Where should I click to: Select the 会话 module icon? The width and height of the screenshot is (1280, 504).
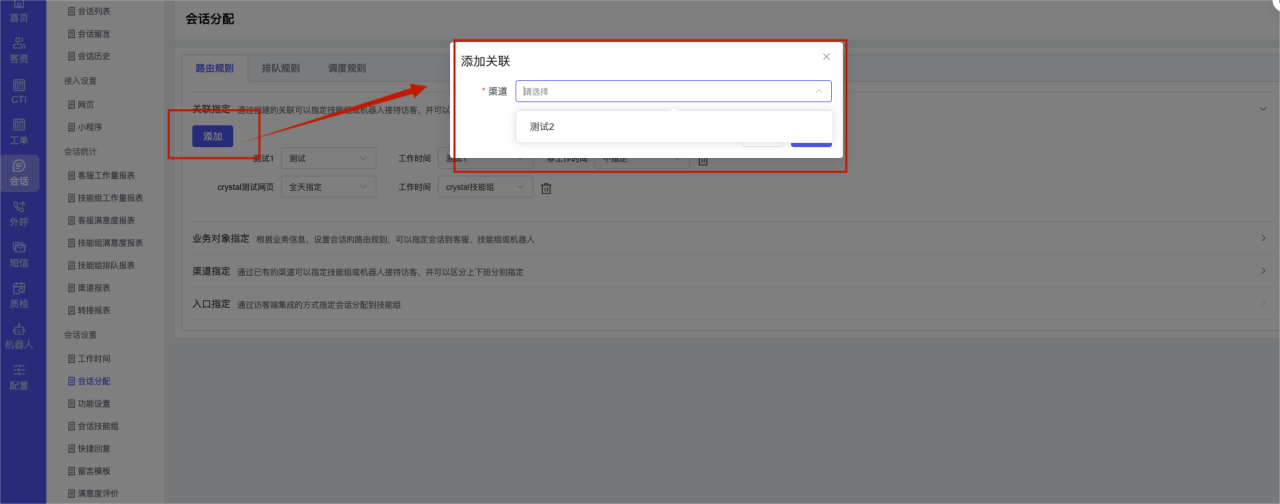coord(19,173)
